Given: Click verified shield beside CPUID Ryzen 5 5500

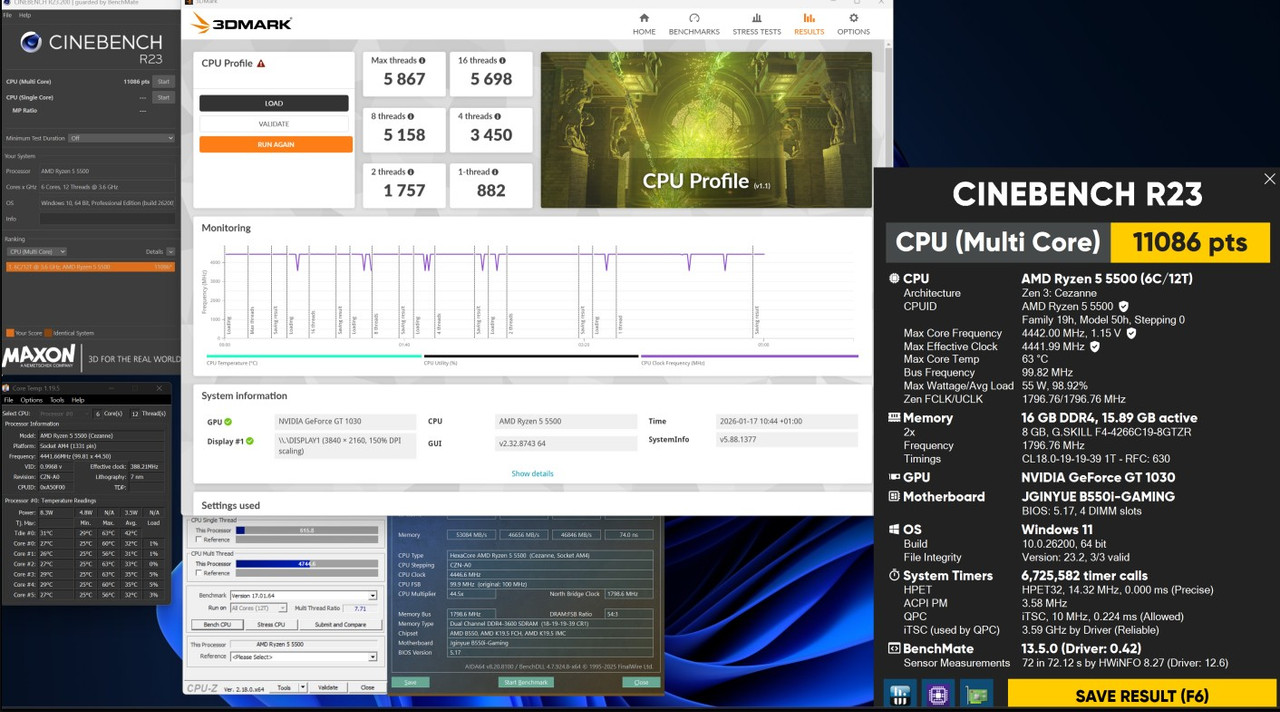Looking at the screenshot, I should click(1123, 306).
